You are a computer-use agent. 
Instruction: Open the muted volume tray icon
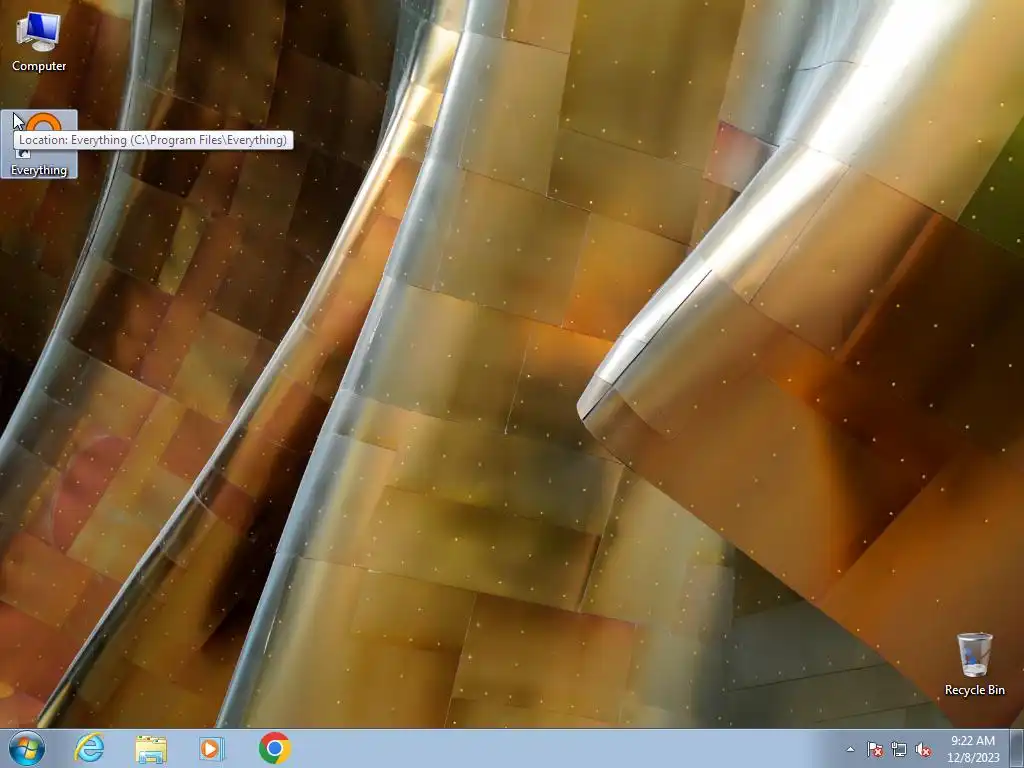tap(923, 749)
